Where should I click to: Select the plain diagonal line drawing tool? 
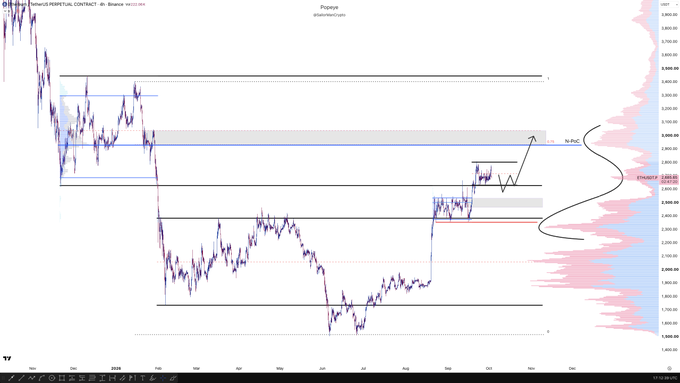point(22,378)
